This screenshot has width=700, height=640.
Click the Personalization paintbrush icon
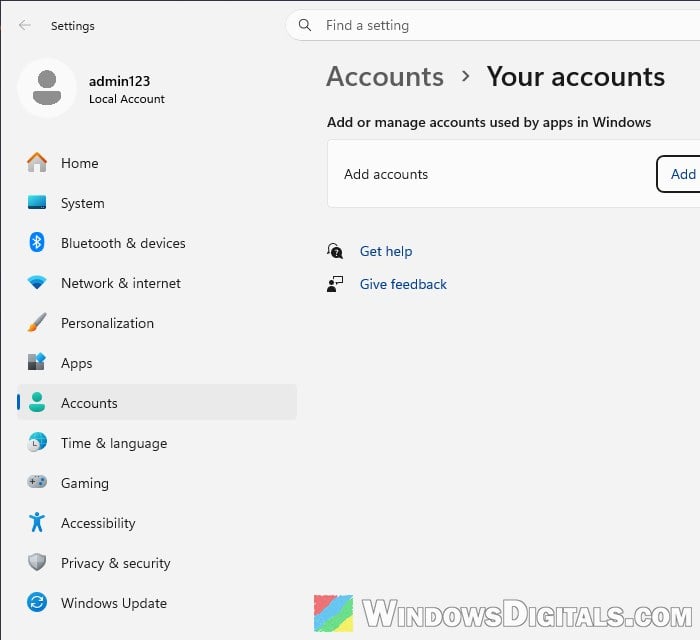37,322
